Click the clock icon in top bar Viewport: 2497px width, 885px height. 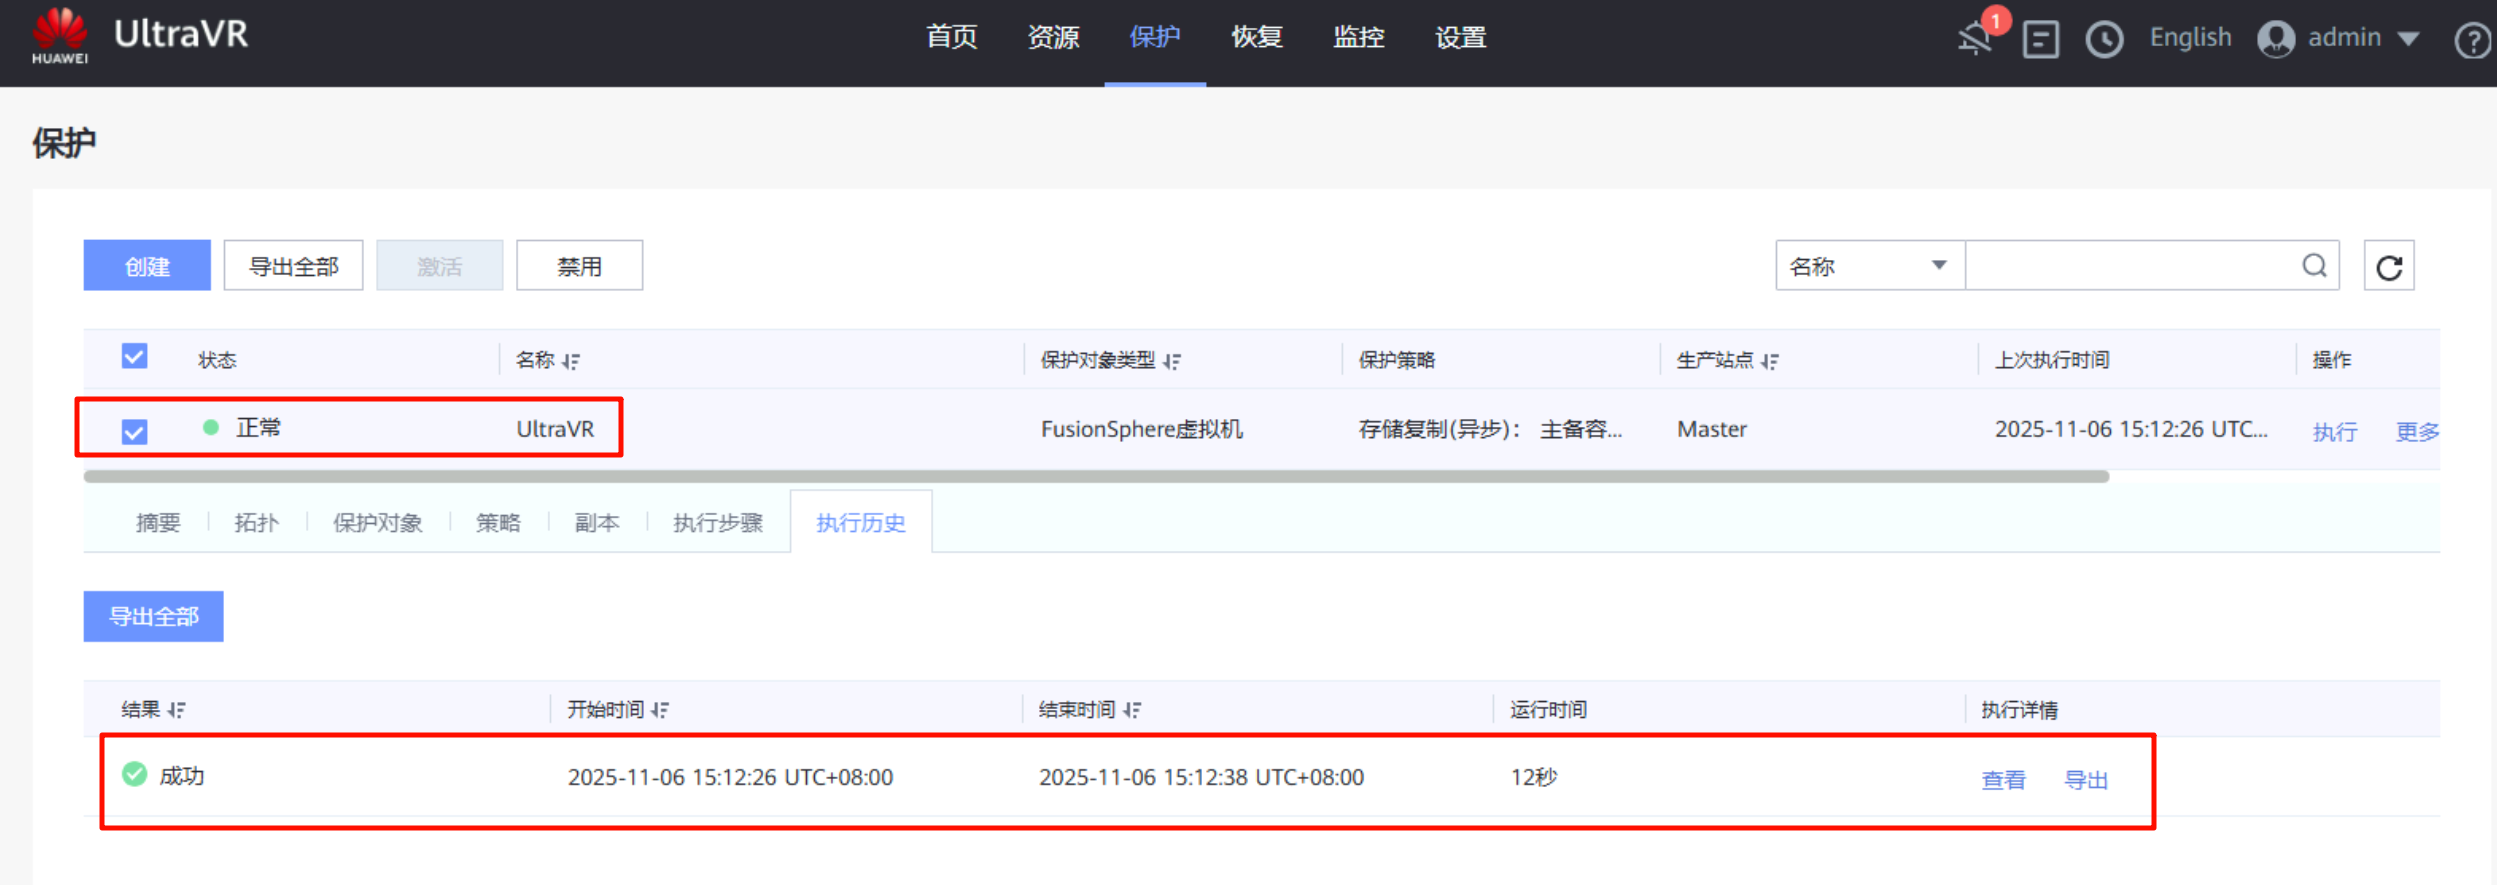tap(2104, 40)
